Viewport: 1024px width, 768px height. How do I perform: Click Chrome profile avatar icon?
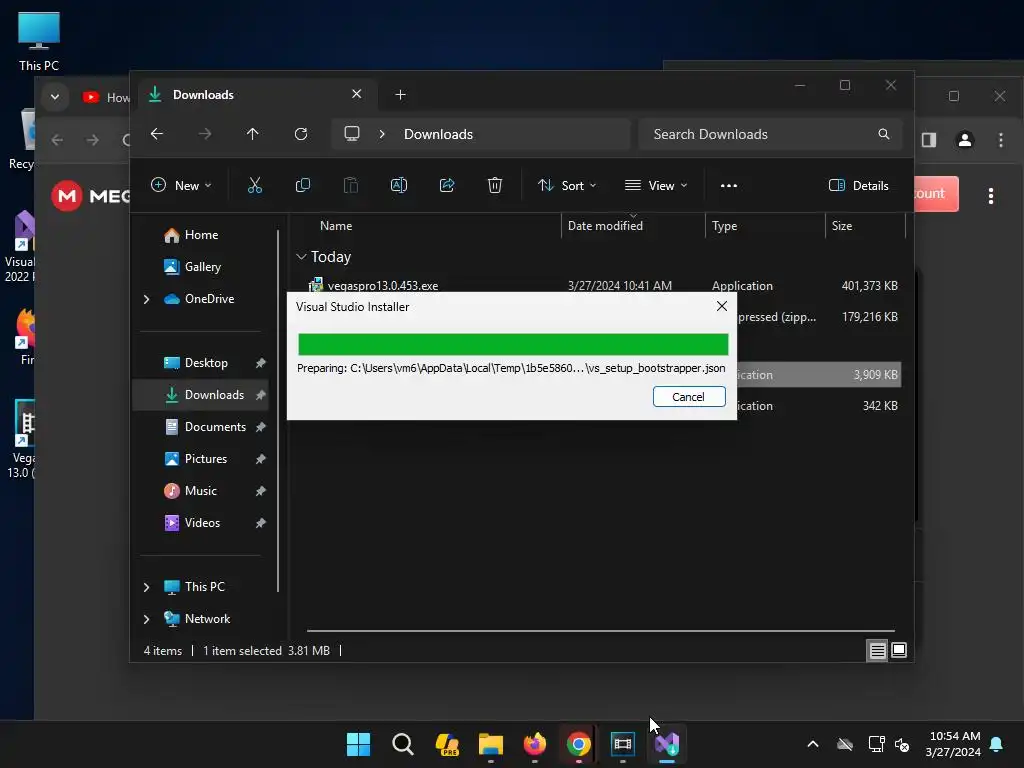coord(965,140)
